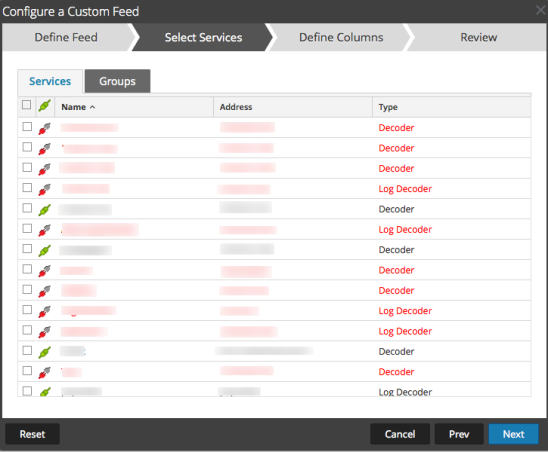The width and height of the screenshot is (548, 452).
Task: Click the red plug icon of the first Log Decoder row
Action: pos(44,189)
